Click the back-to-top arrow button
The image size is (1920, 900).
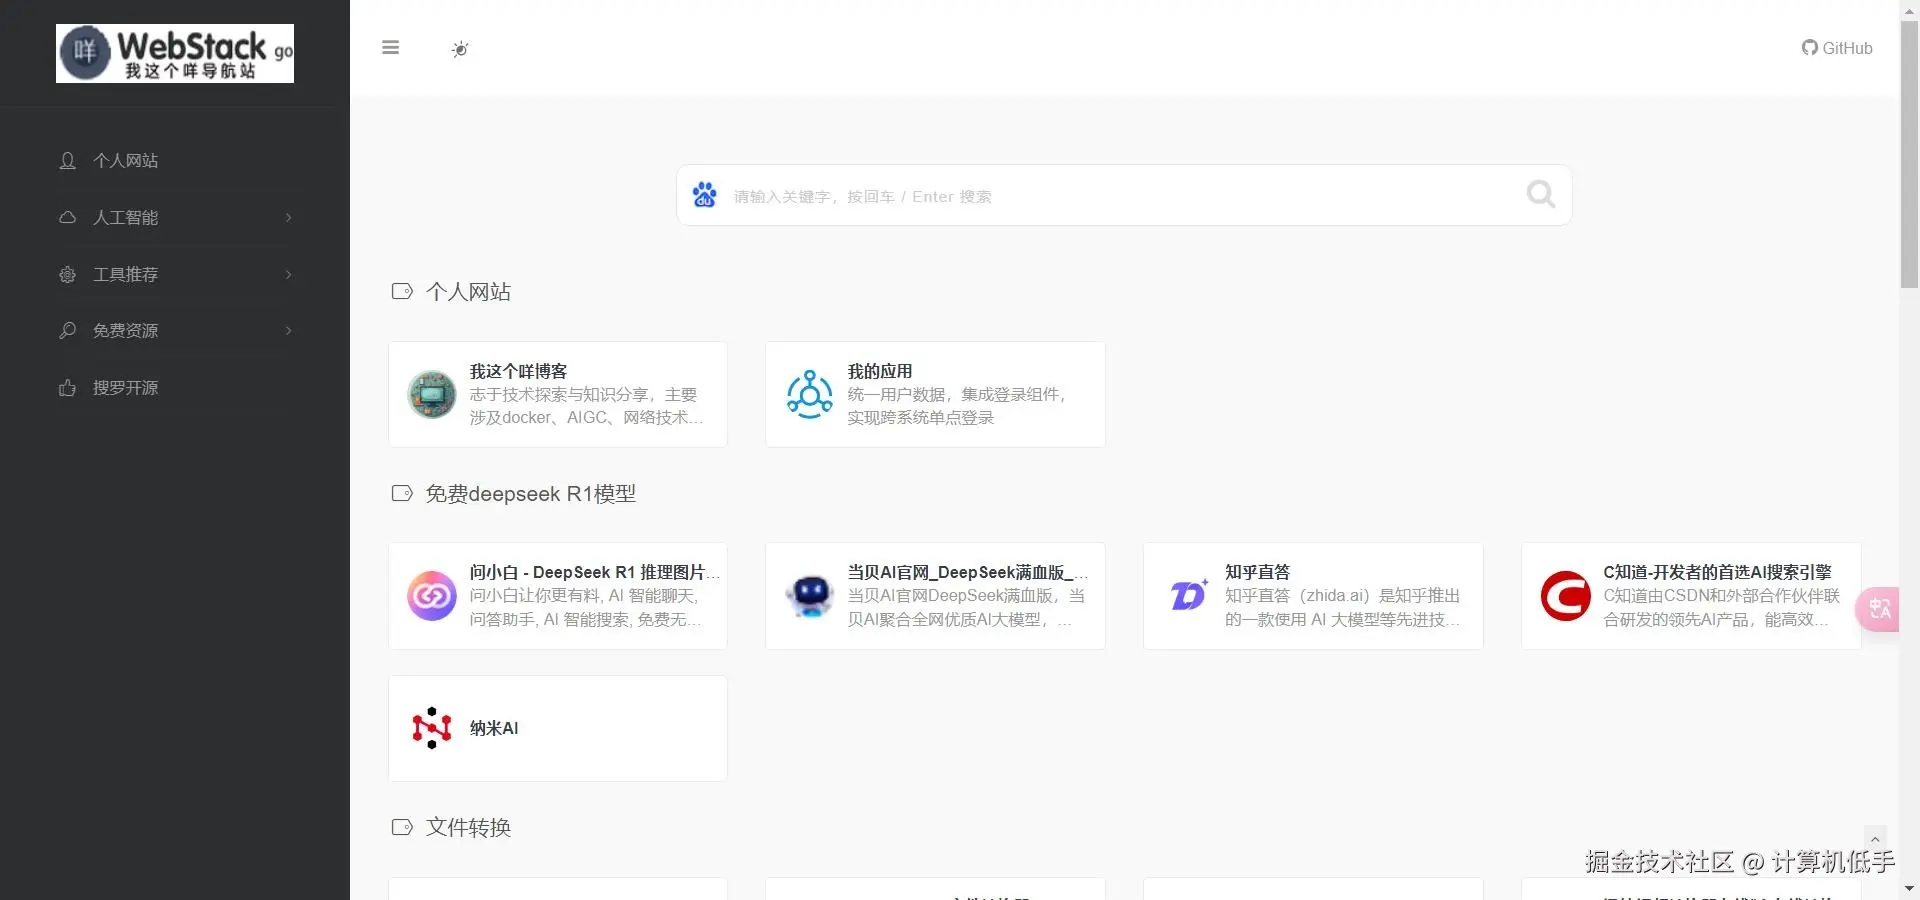click(x=1875, y=840)
